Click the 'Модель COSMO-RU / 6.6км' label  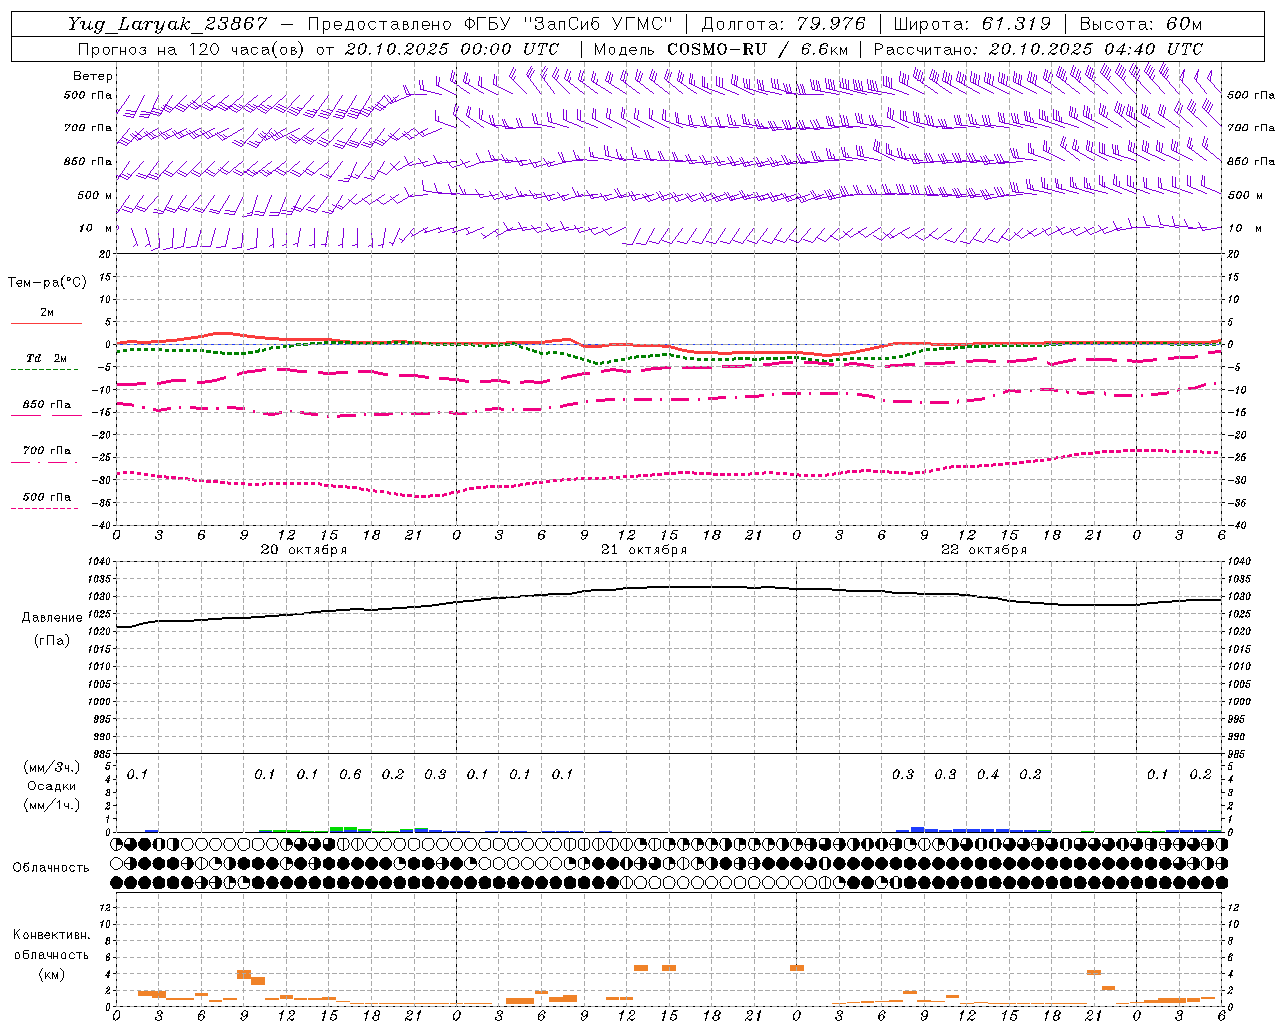click(721, 49)
